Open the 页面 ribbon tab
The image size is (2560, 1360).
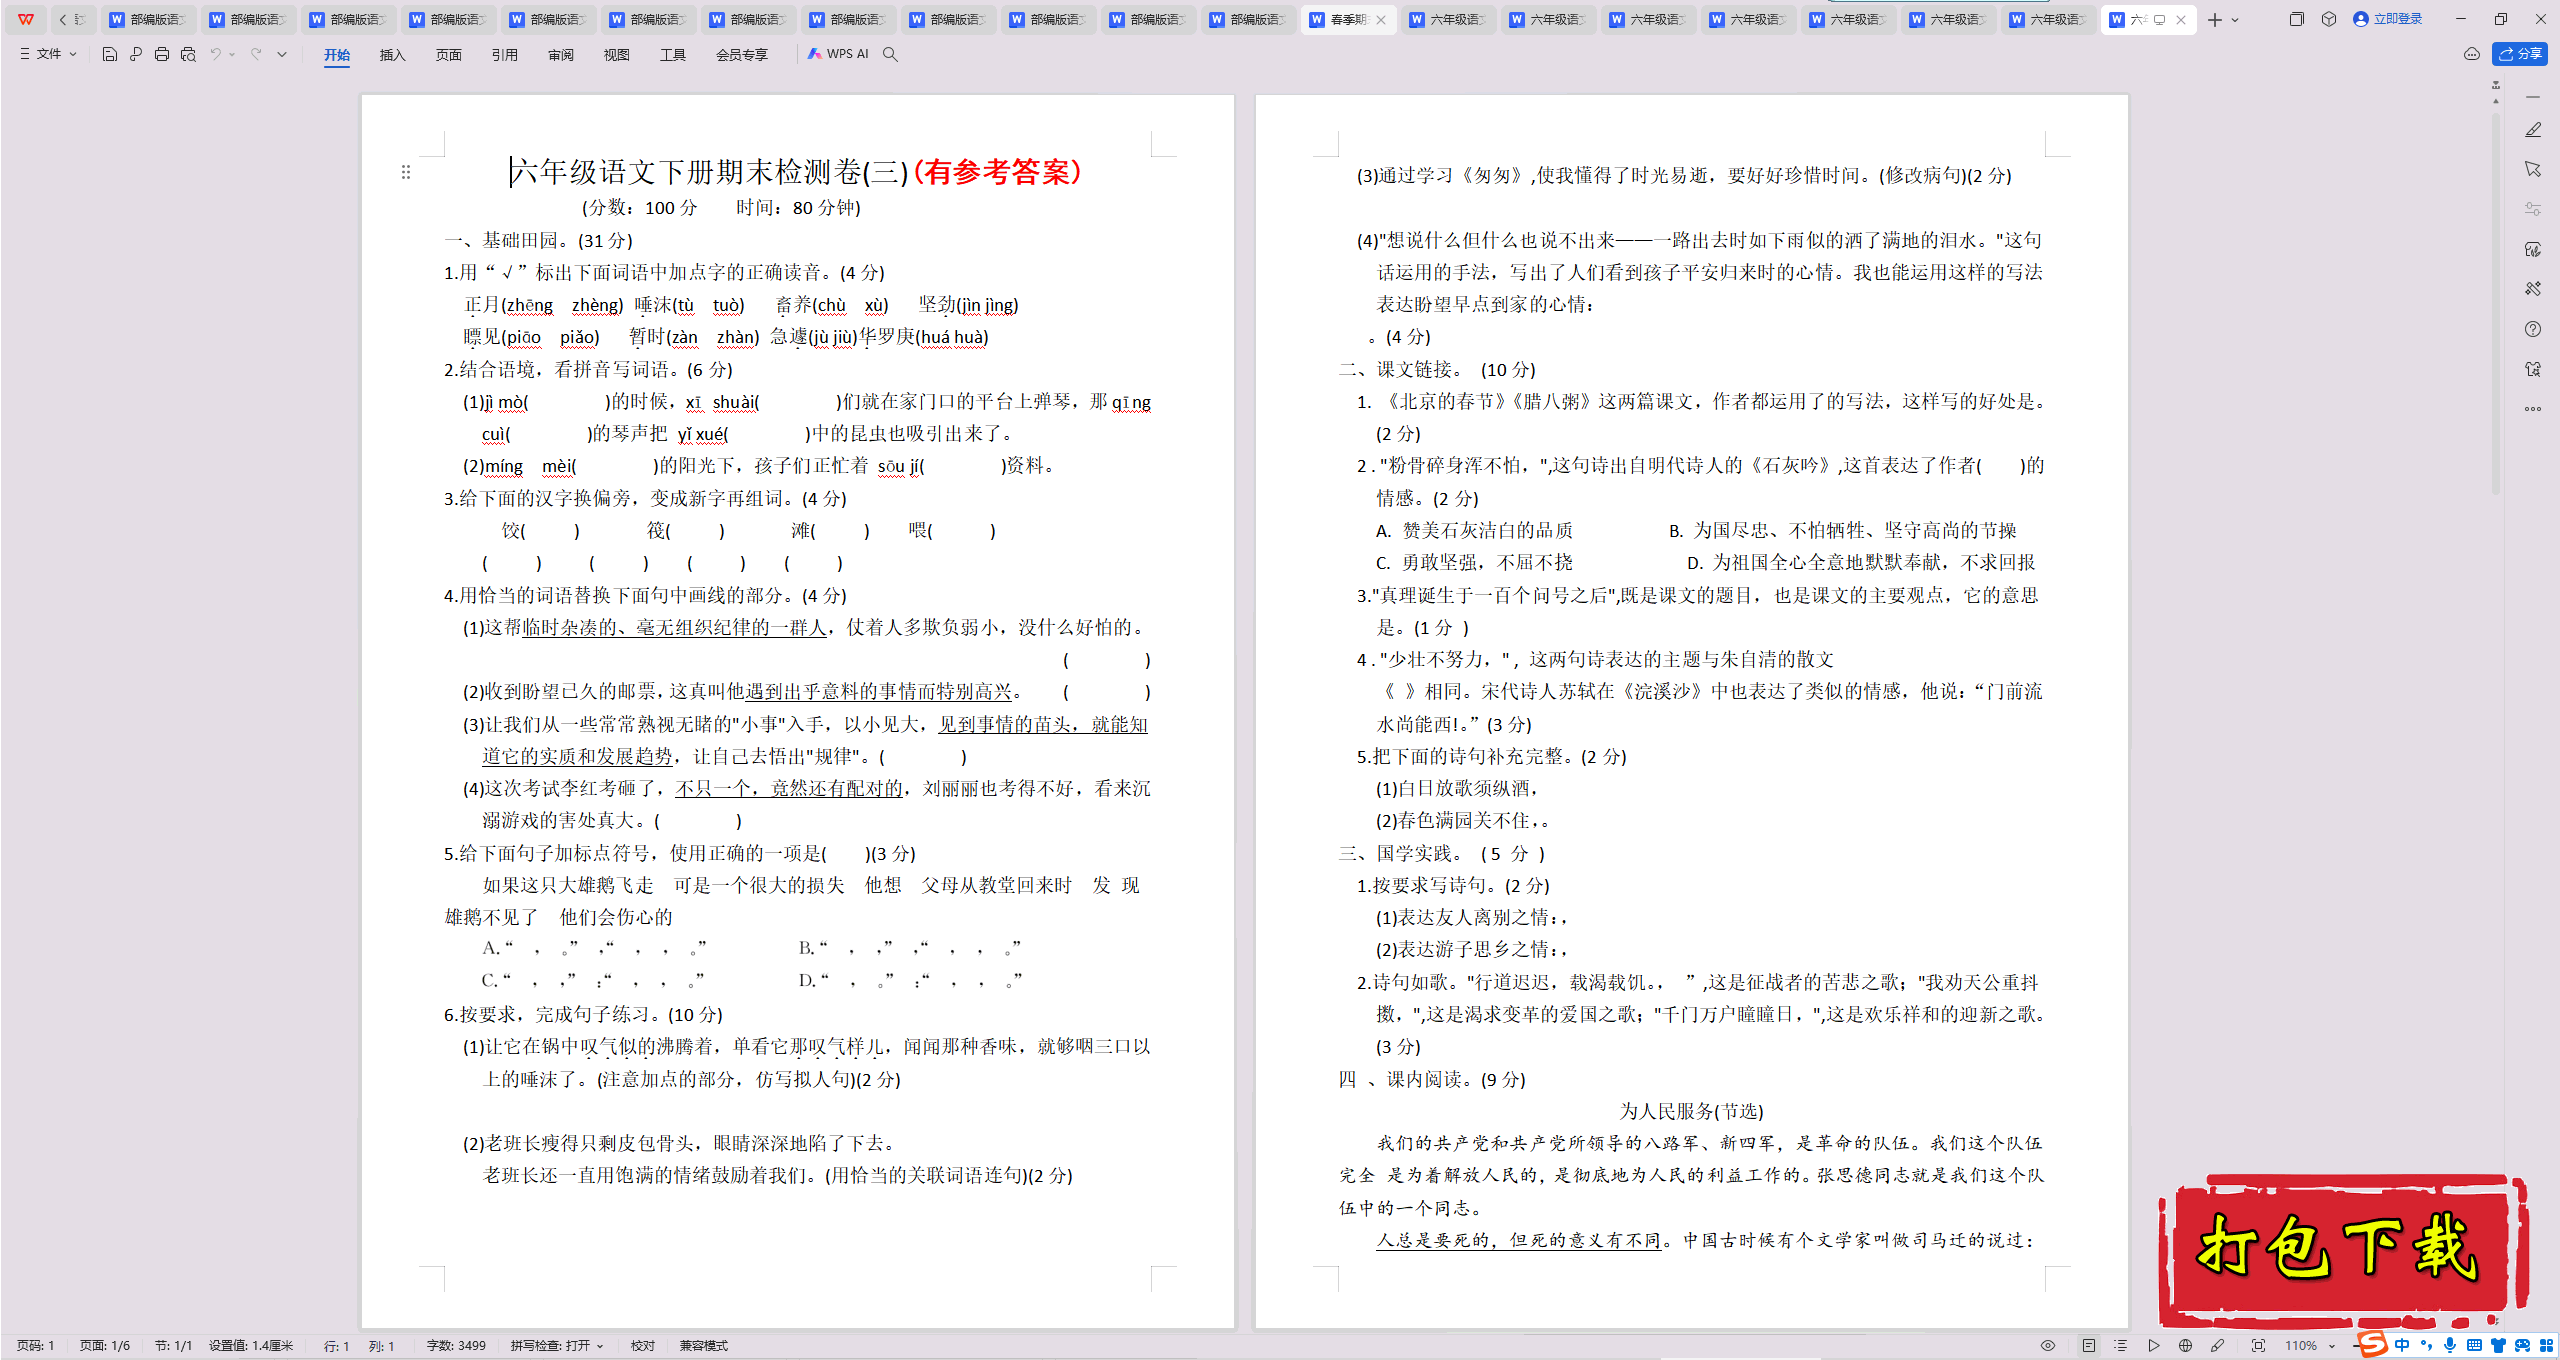click(x=449, y=55)
